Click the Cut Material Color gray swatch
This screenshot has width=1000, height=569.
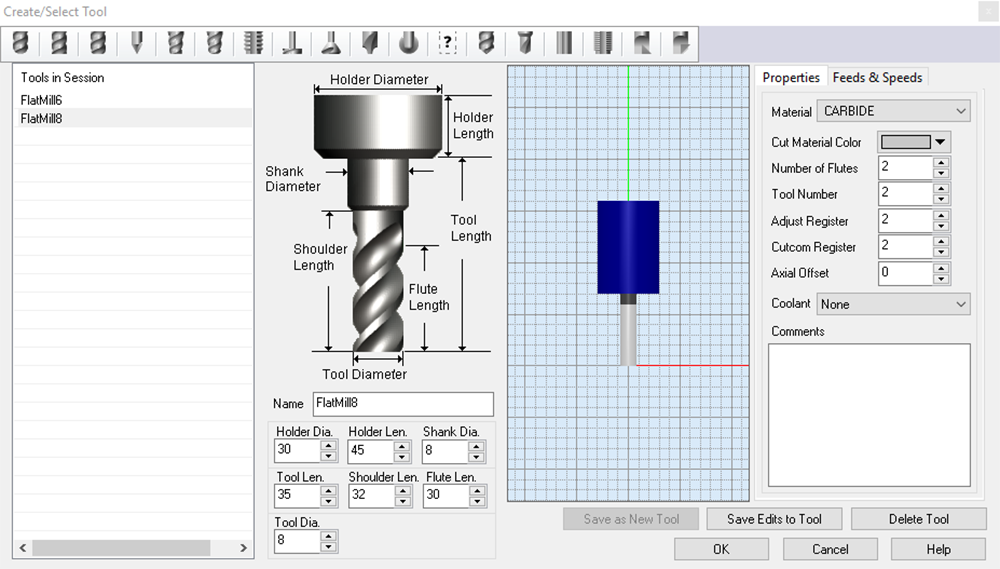[906, 142]
